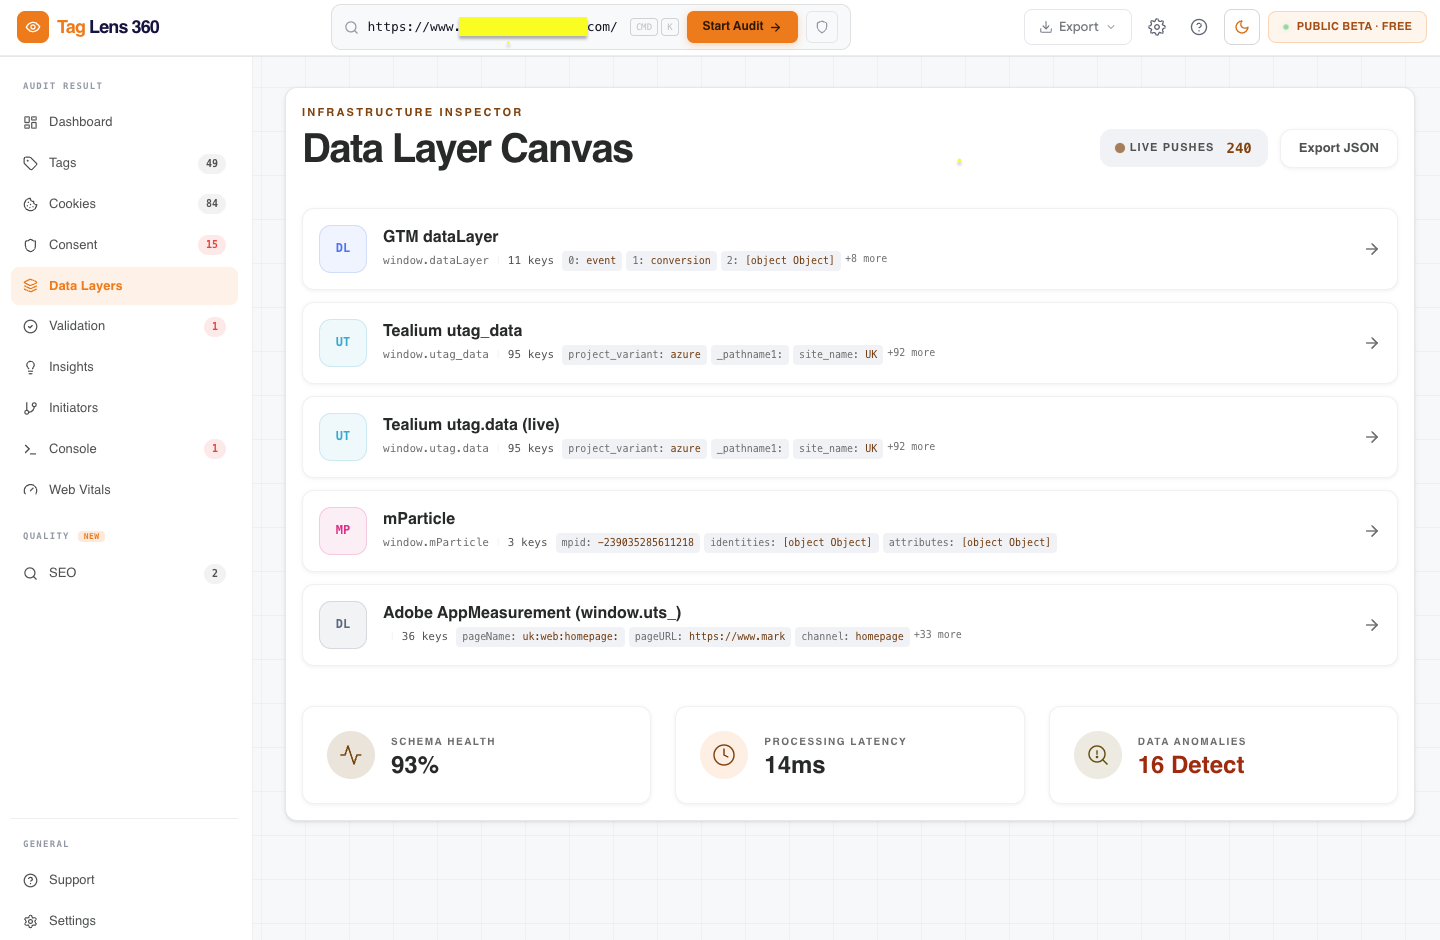Screen dimensions: 1440x940
Task: Click the '16 Detect' anomalies value
Action: point(1191,765)
